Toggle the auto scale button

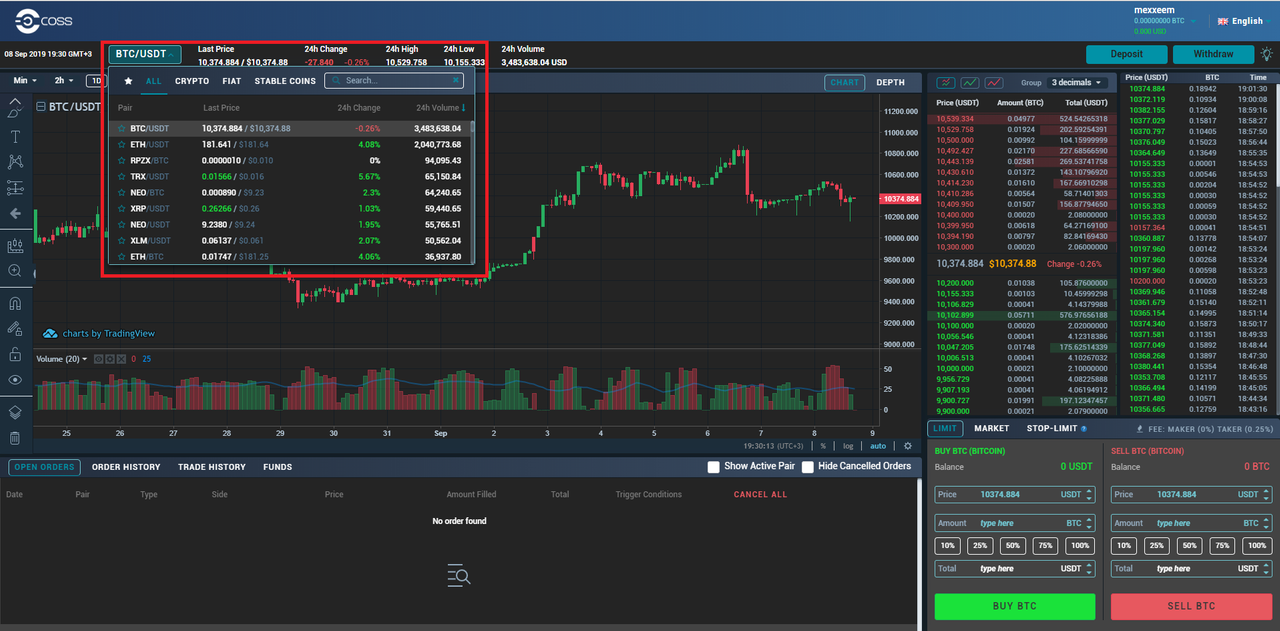point(877,447)
